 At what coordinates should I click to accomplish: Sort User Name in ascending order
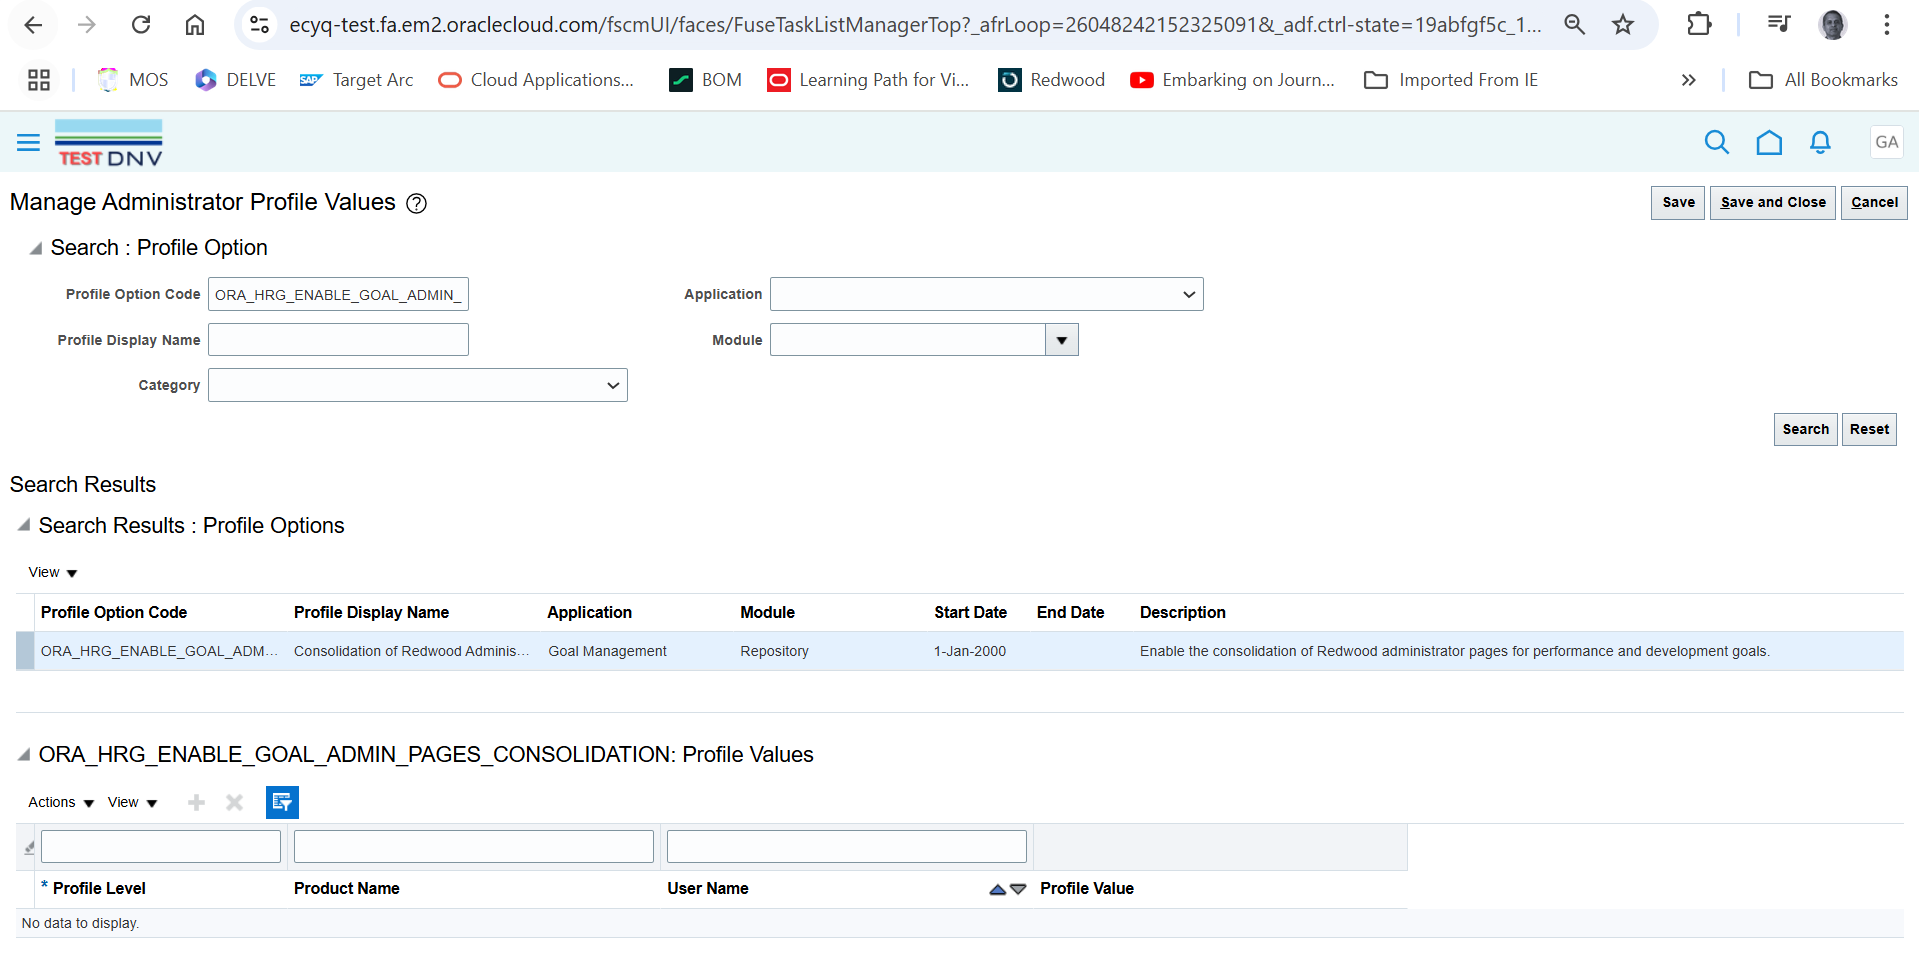(x=996, y=888)
